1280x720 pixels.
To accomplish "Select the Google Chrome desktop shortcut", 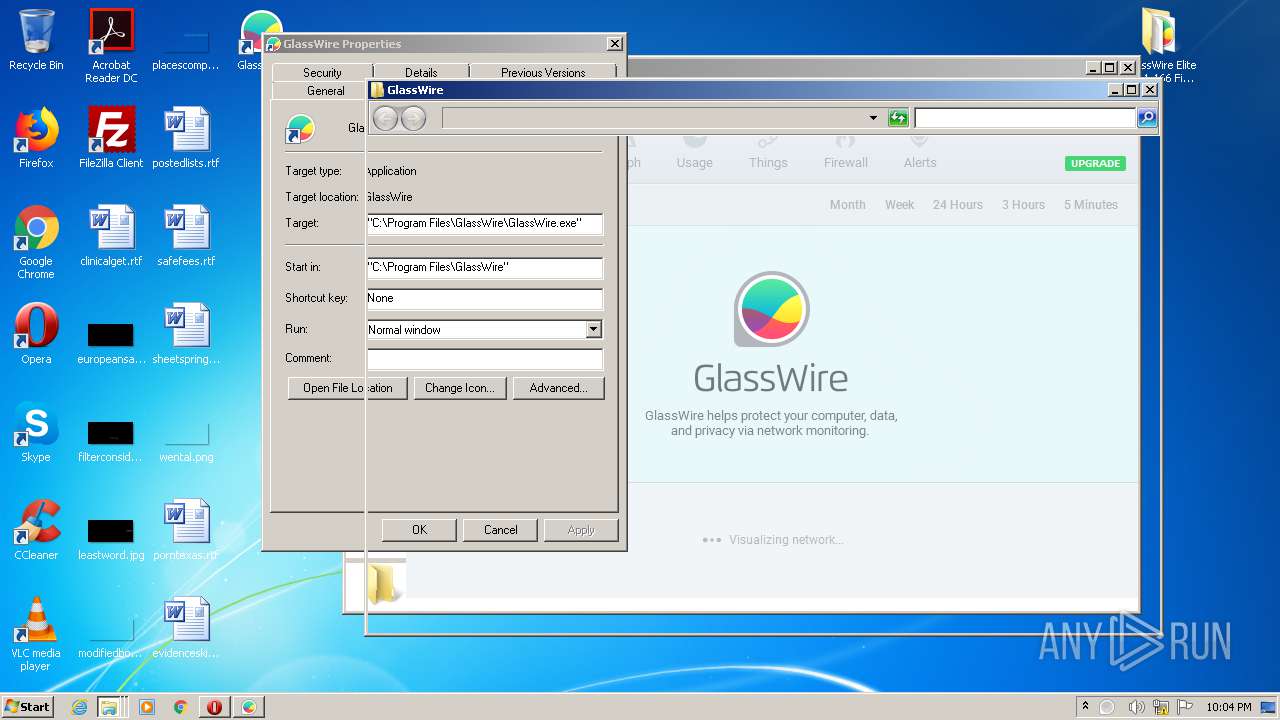I will pyautogui.click(x=36, y=242).
